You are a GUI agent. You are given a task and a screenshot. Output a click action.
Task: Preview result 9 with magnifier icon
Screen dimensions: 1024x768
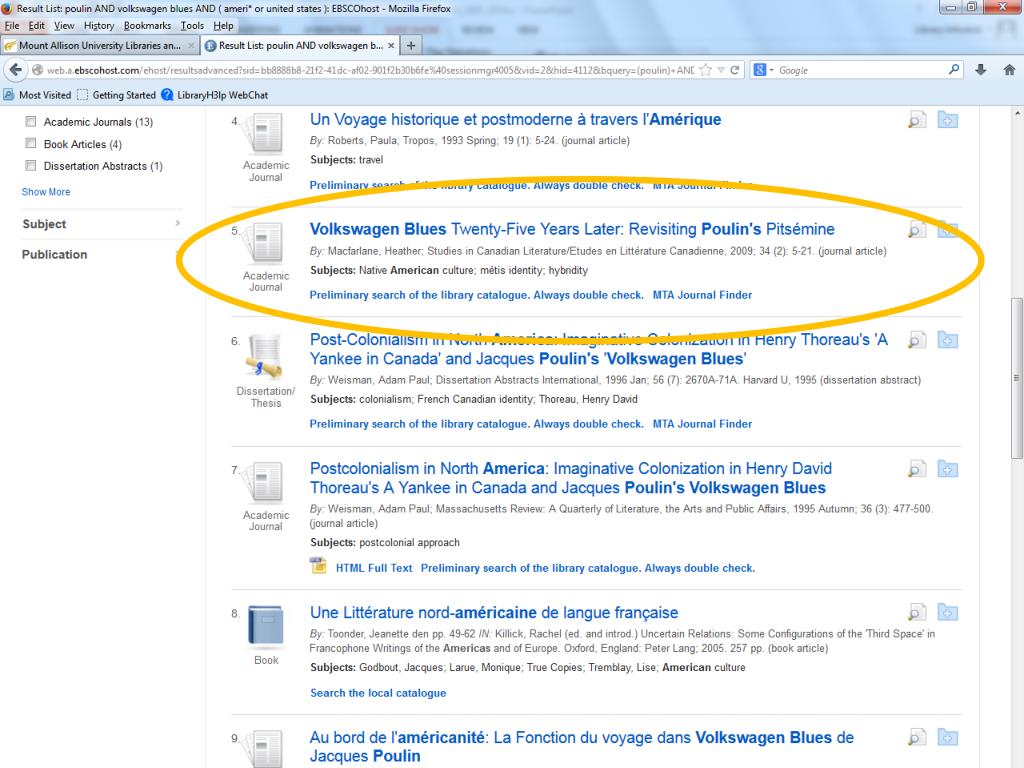click(917, 737)
